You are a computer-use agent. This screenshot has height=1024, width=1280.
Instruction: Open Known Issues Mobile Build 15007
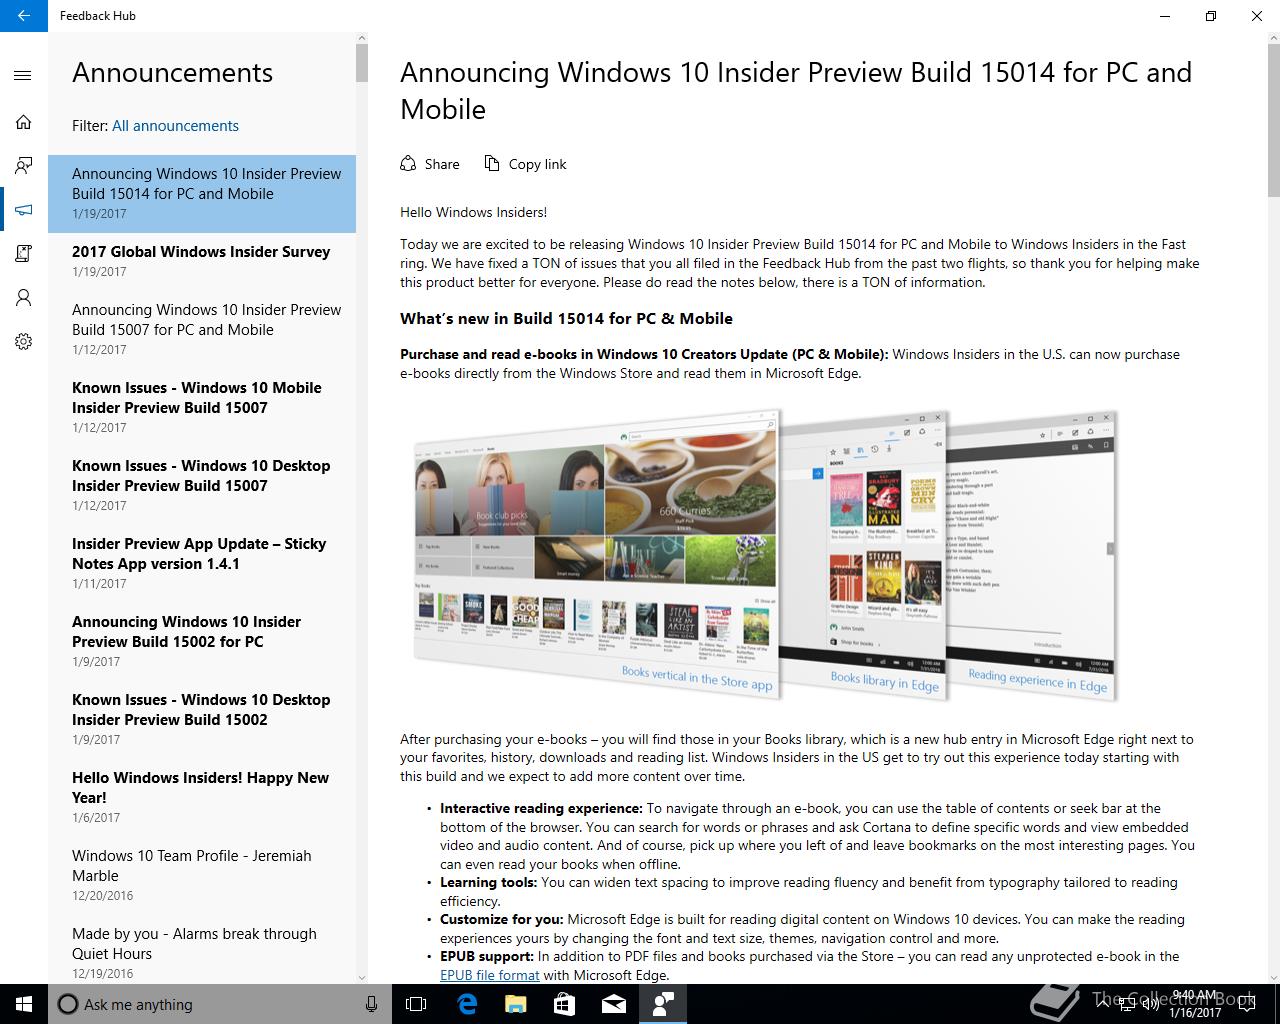pyautogui.click(x=202, y=407)
